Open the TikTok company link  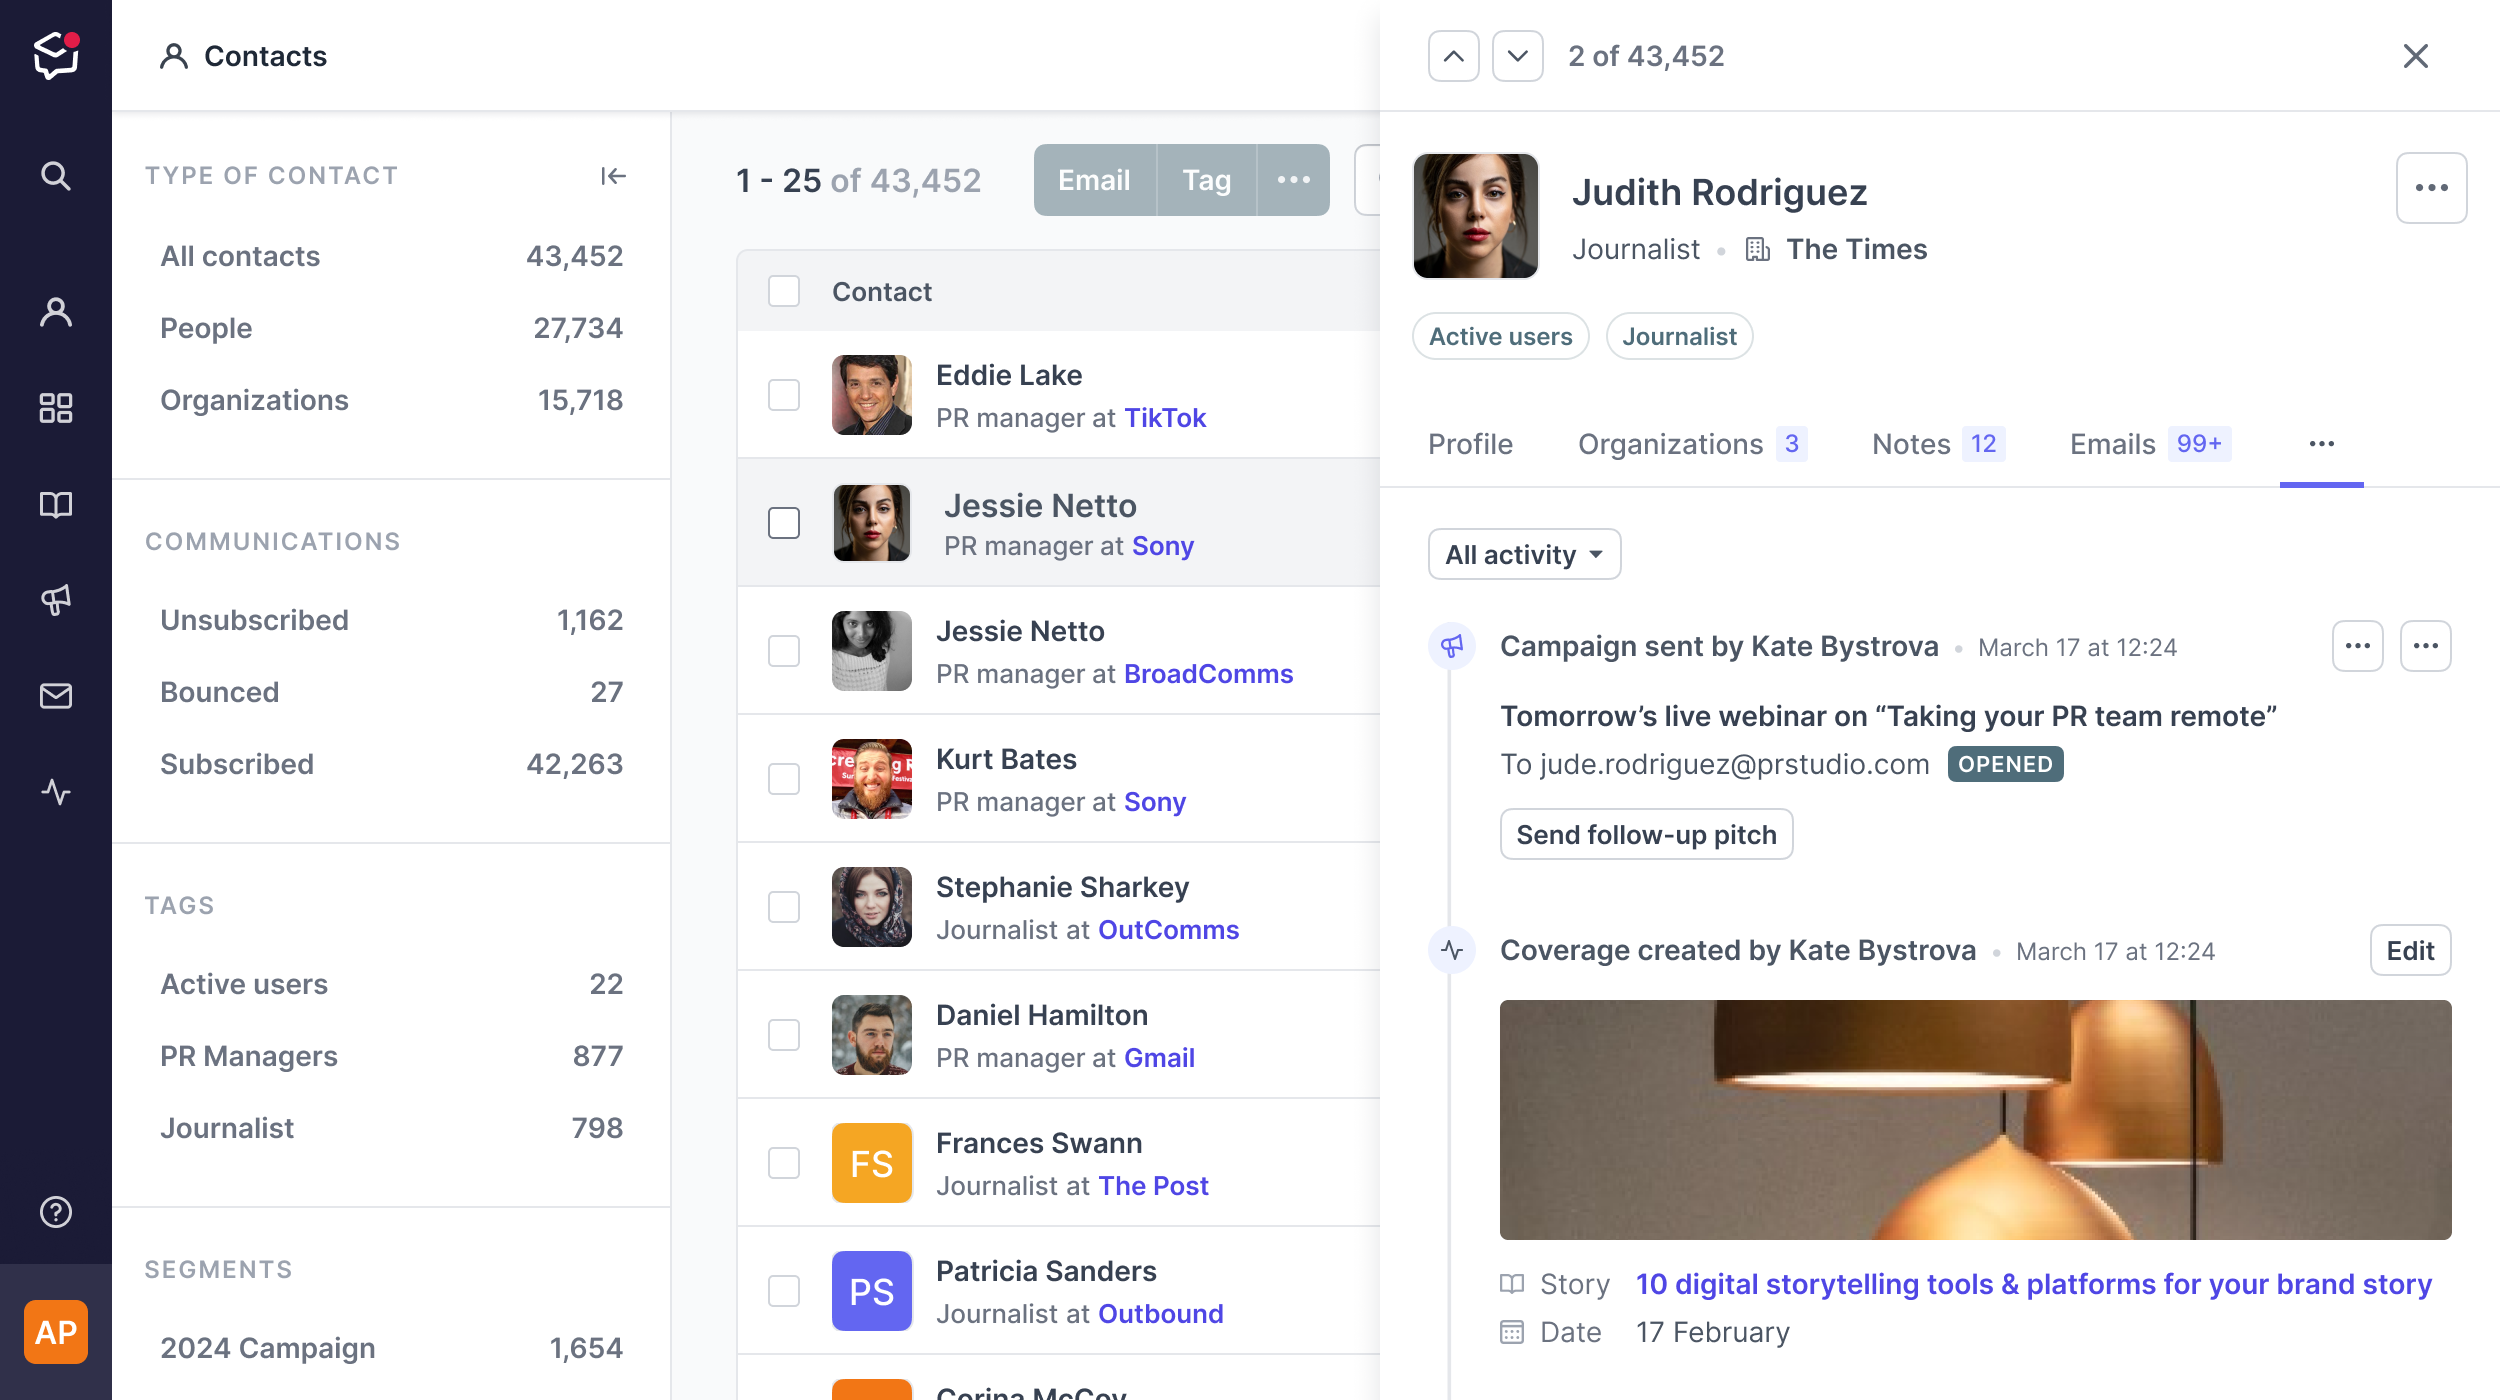coord(1166,417)
